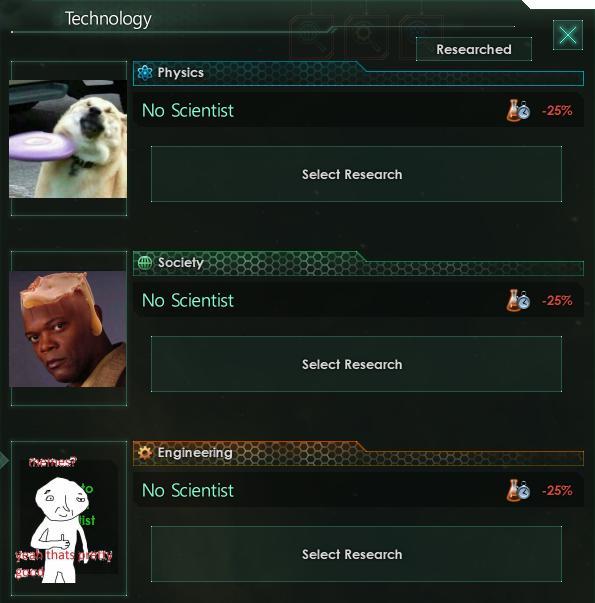Open the Researched technologies list
This screenshot has width=595, height=603.
pyautogui.click(x=474, y=49)
